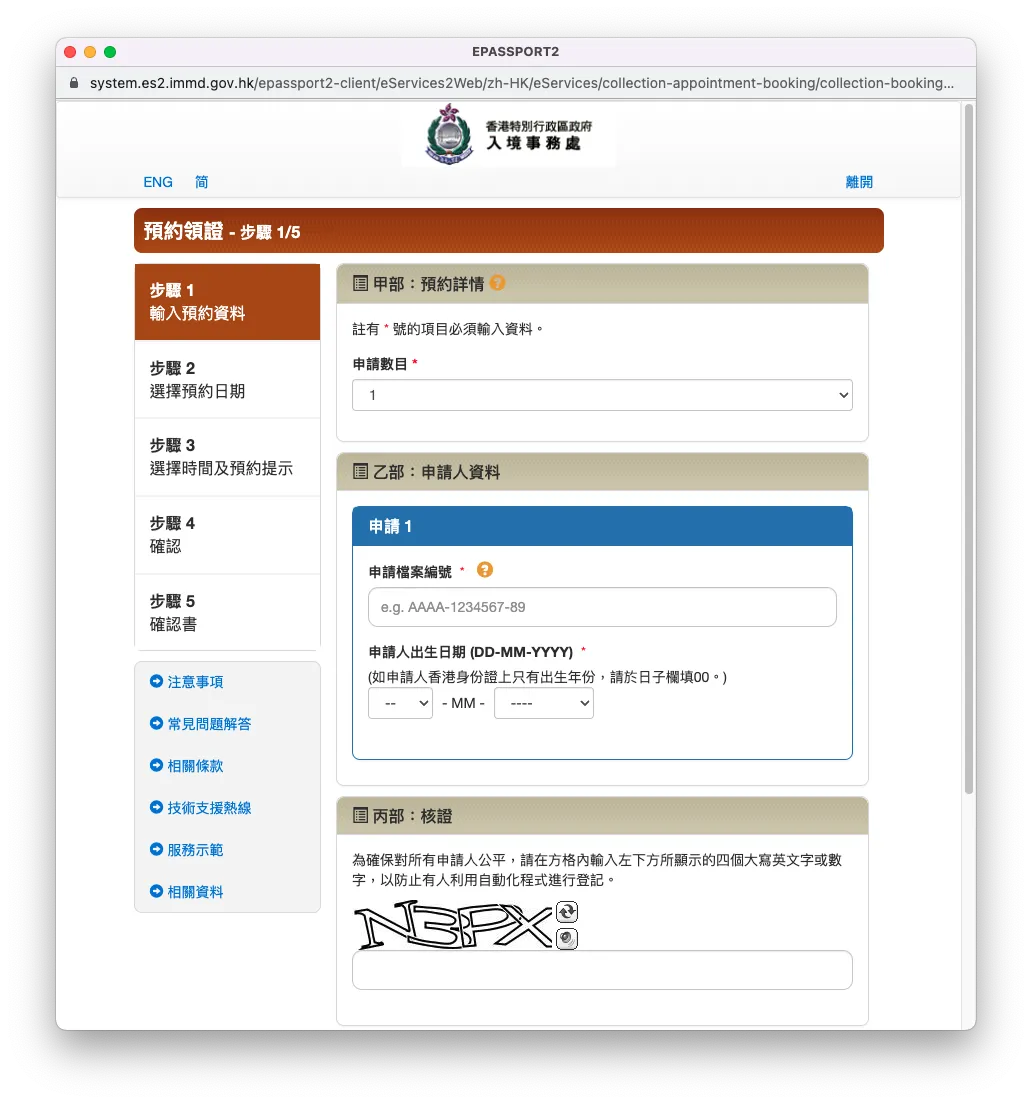This screenshot has width=1032, height=1104.
Task: Click the browser address bar URL
Action: coord(522,83)
